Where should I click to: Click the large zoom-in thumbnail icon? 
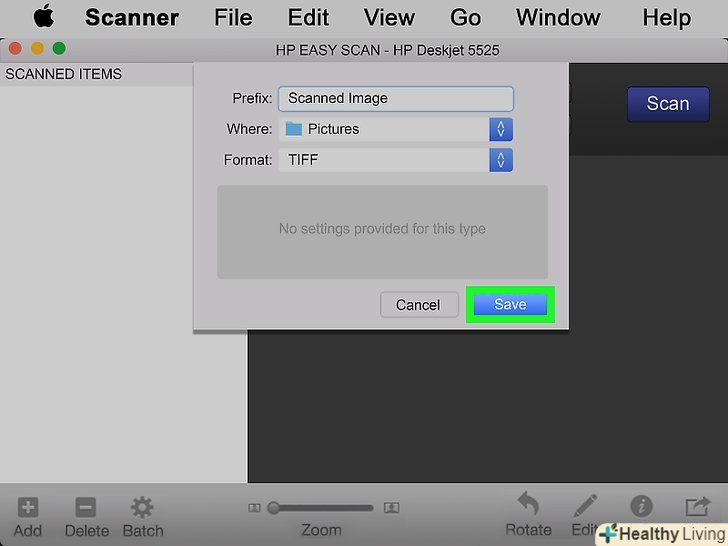(391, 508)
